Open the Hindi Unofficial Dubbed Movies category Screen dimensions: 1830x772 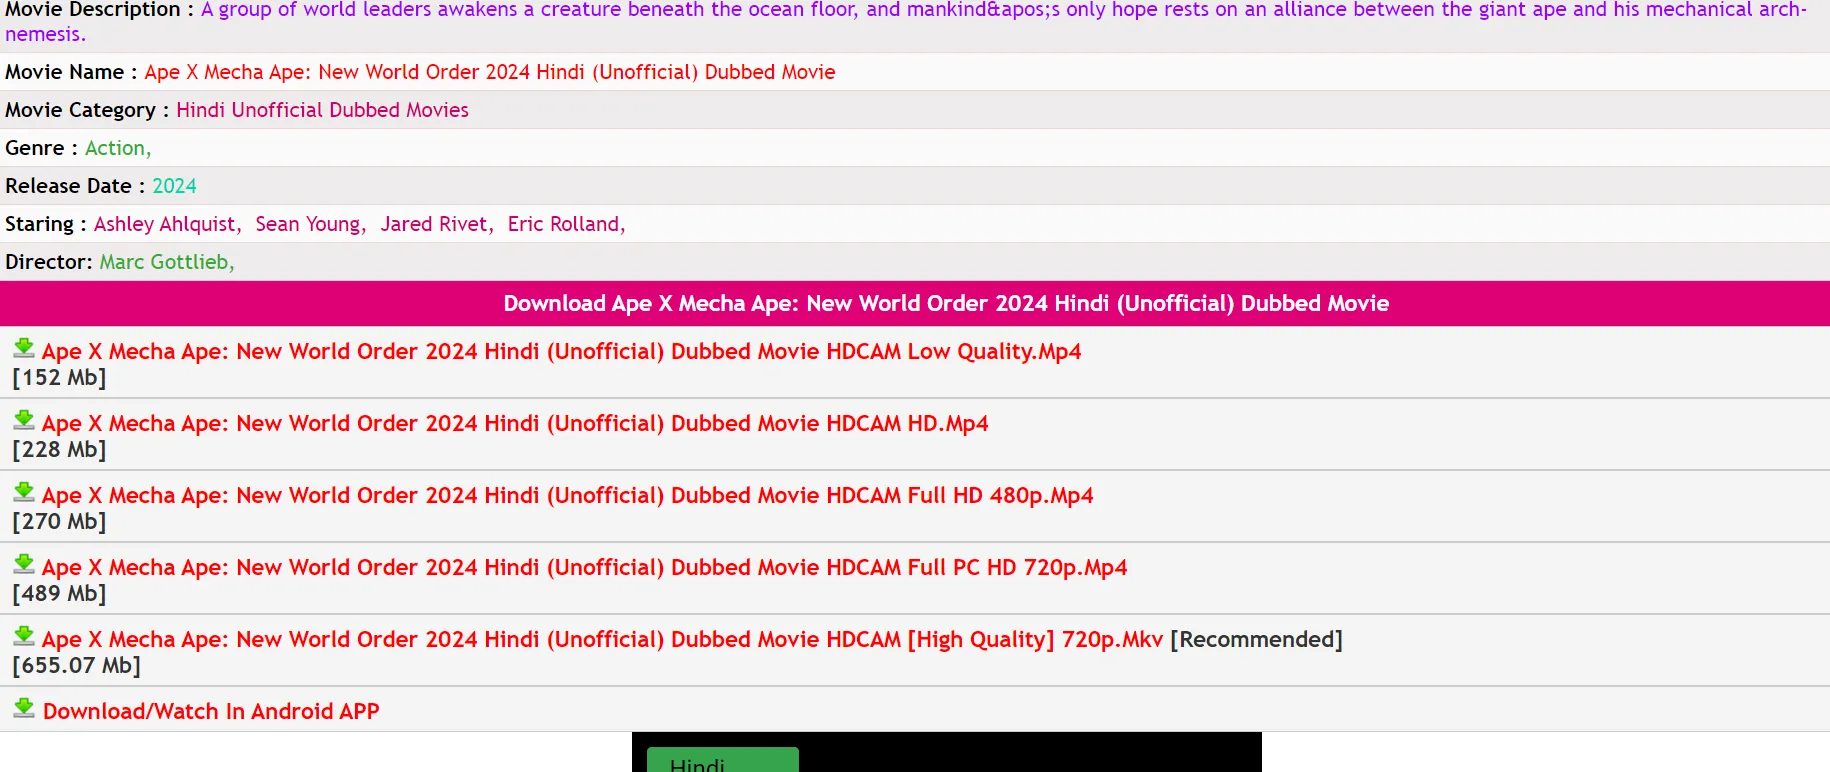coord(322,110)
